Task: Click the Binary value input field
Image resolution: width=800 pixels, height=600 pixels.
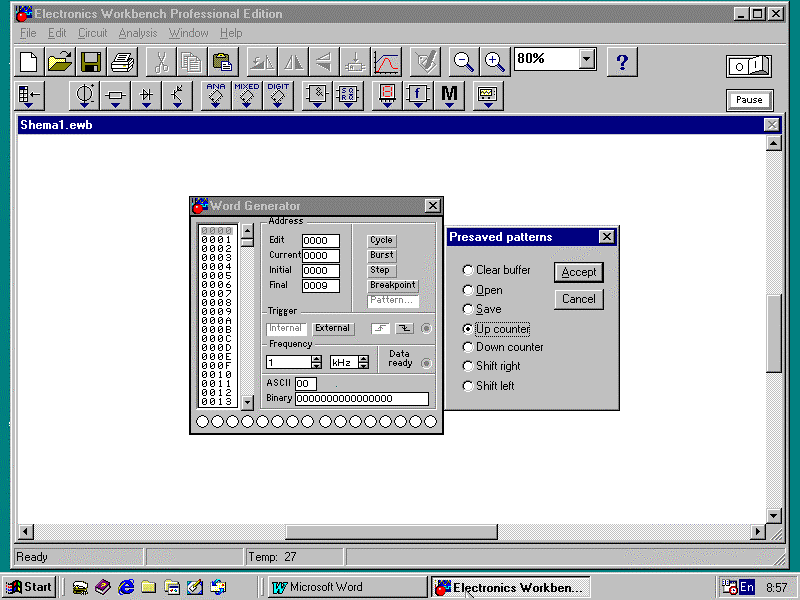Action: pos(362,398)
